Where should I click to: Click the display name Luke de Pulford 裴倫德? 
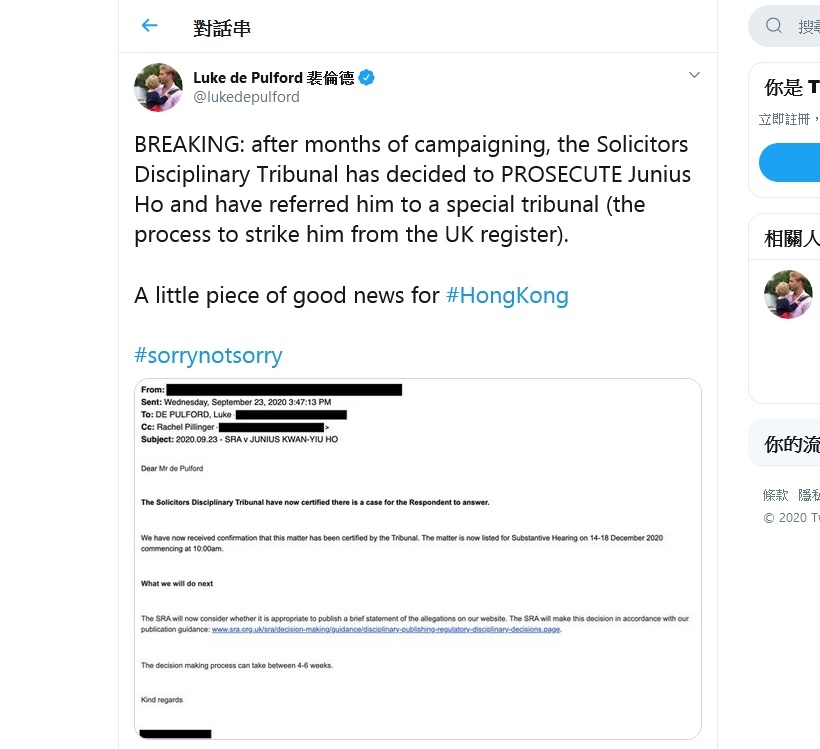pyautogui.click(x=273, y=78)
